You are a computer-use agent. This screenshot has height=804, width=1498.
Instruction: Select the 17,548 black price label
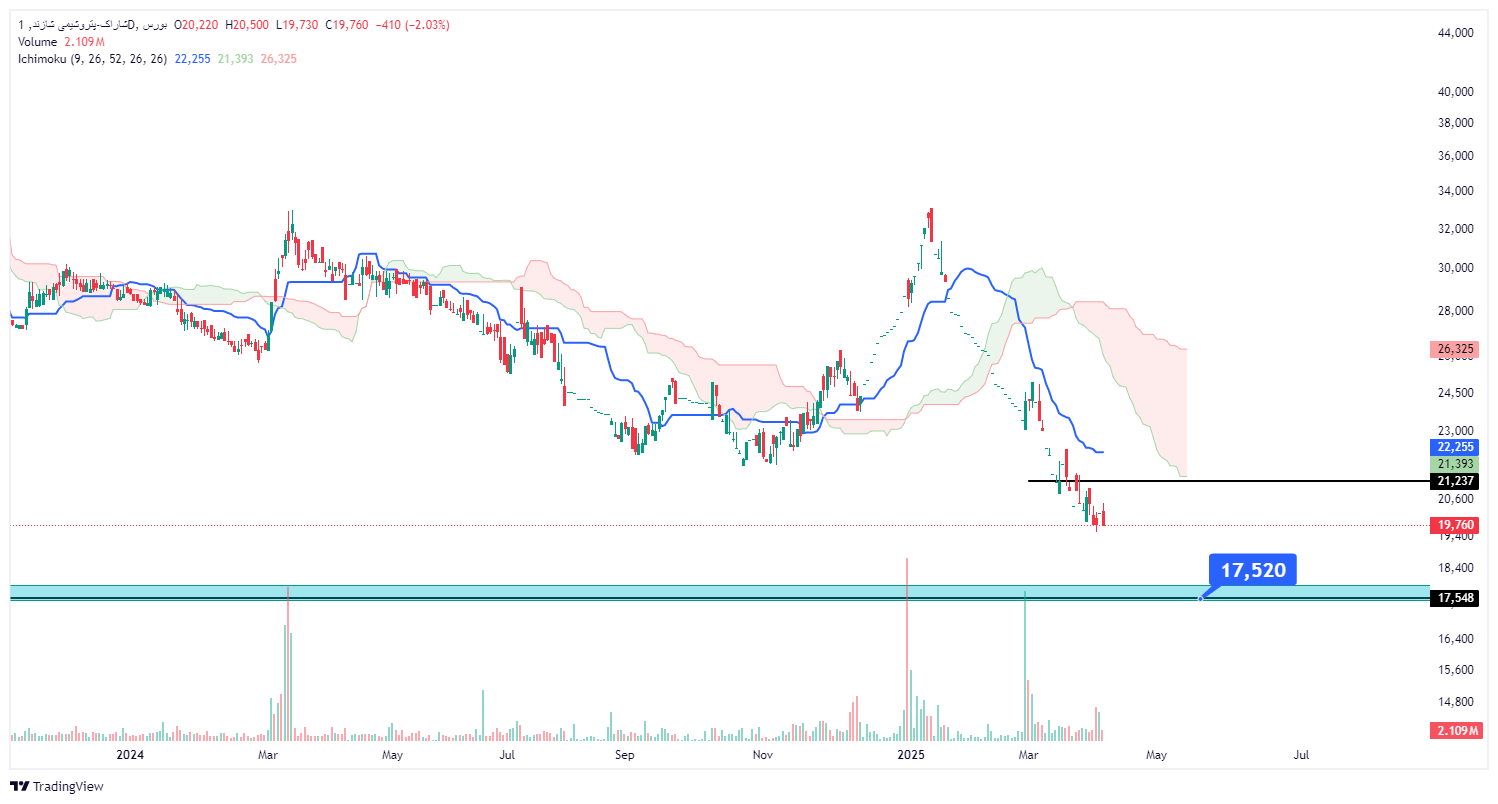[x=1456, y=598]
